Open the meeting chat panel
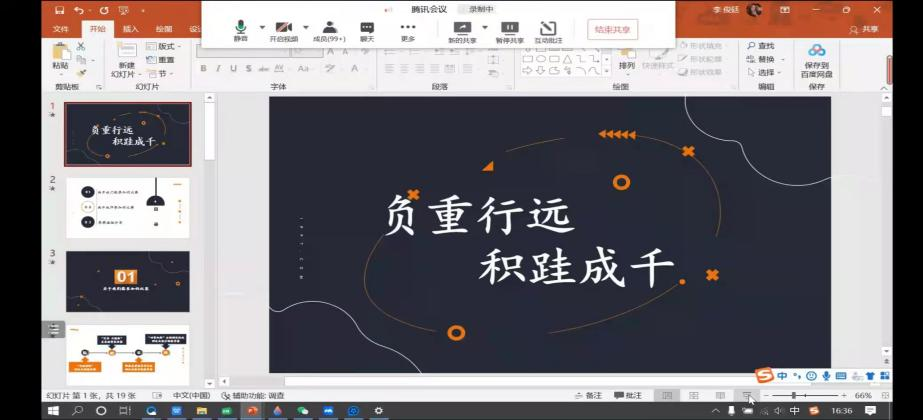 pos(367,30)
